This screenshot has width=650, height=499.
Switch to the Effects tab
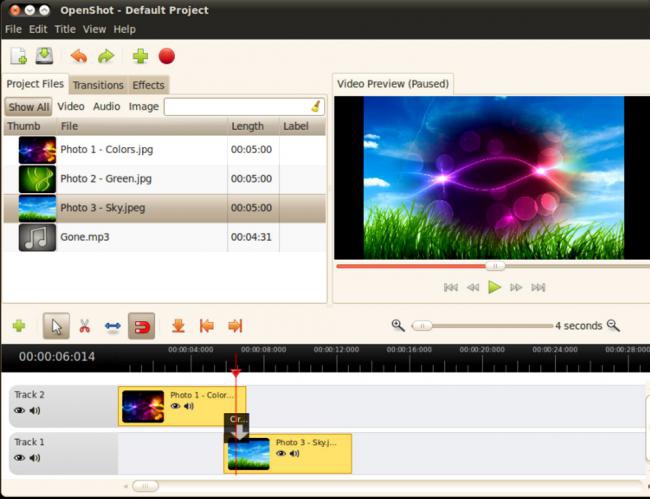(148, 85)
